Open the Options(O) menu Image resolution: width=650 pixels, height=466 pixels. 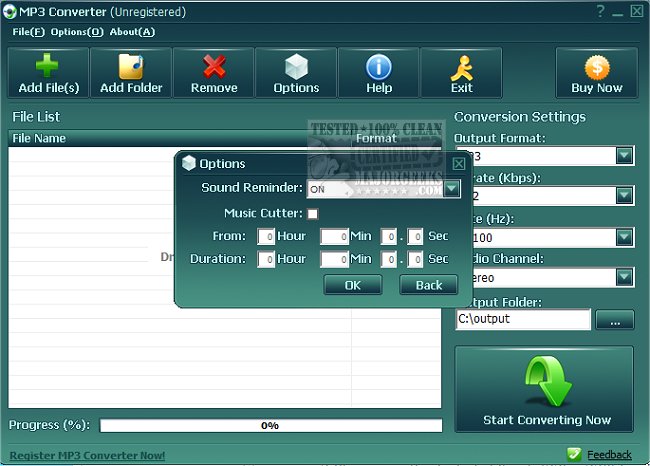[77, 32]
